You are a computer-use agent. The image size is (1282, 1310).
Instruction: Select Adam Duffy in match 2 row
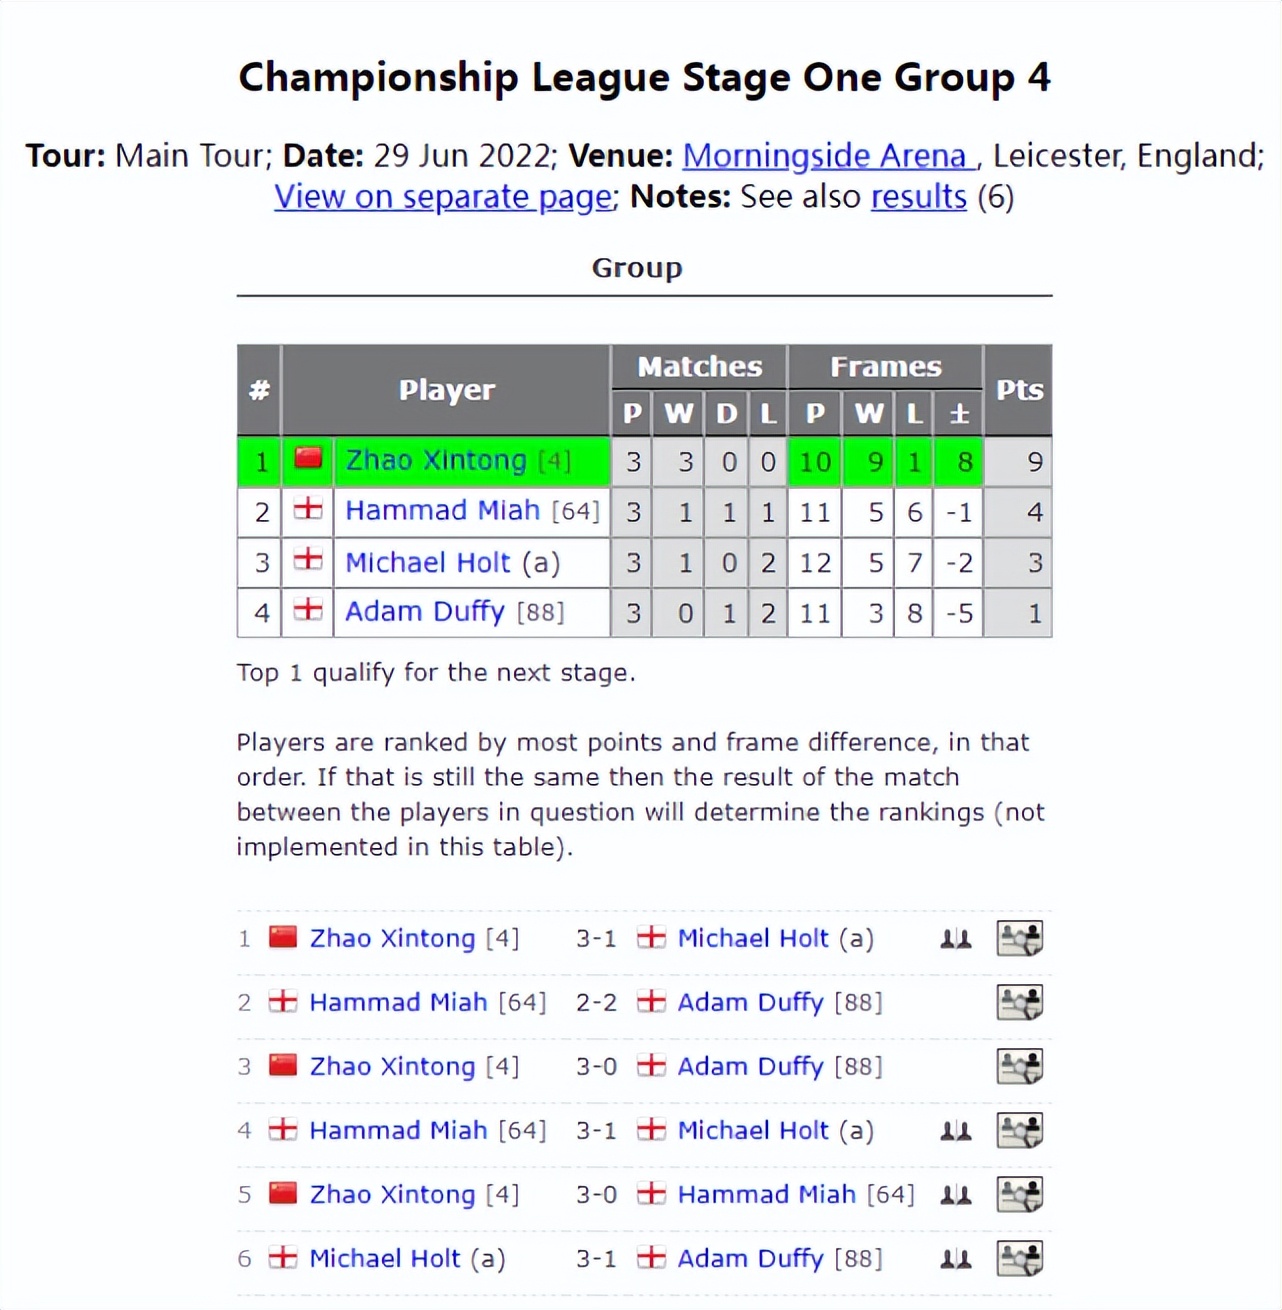coord(750,1003)
